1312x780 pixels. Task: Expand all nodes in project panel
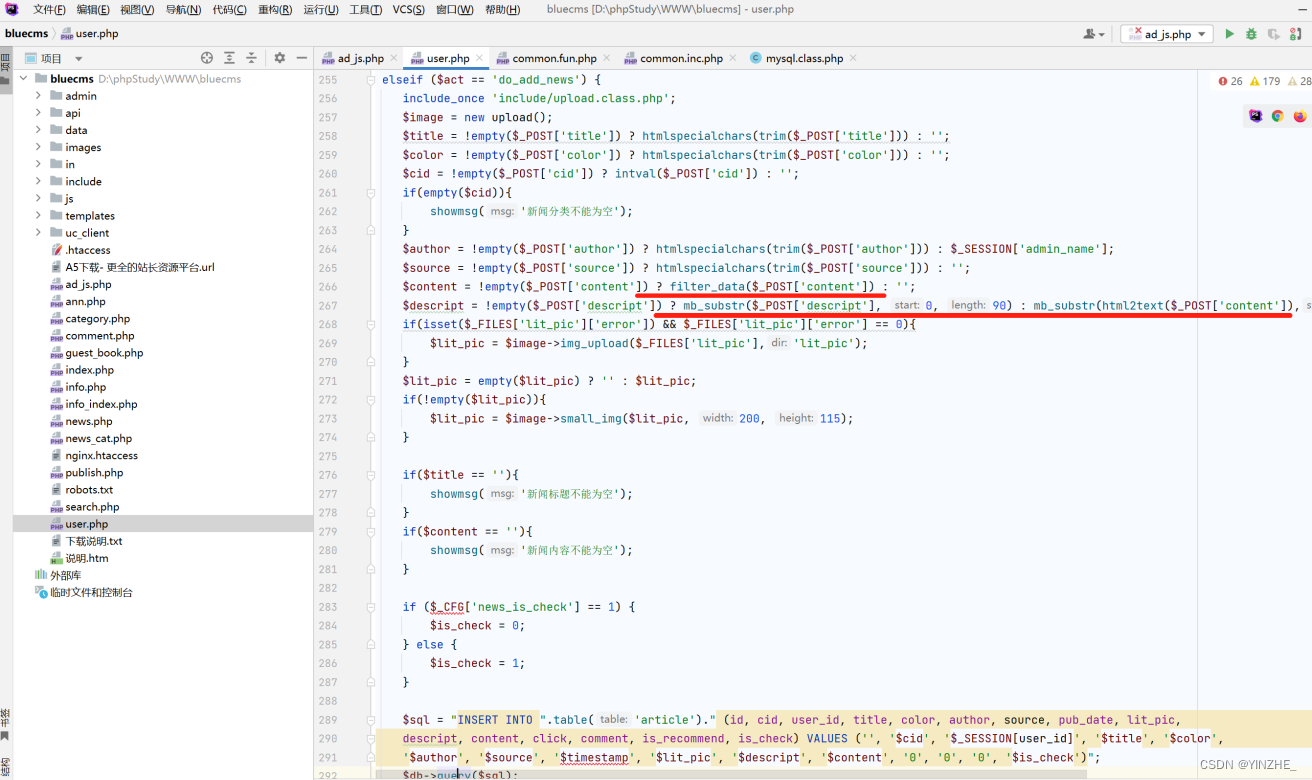click(x=229, y=58)
